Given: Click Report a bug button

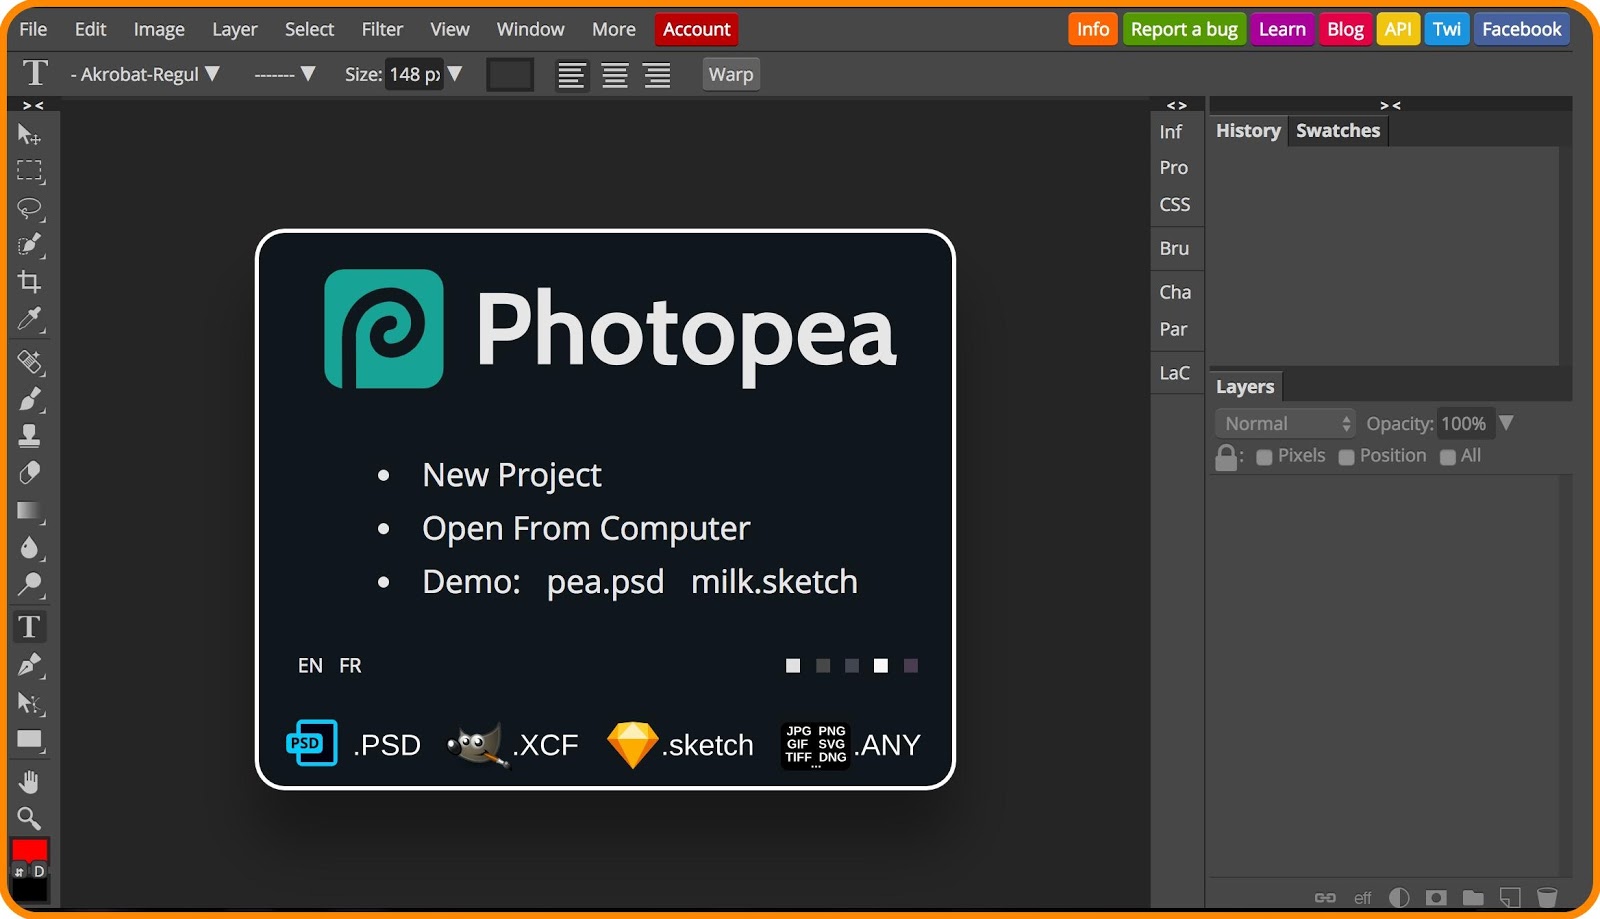Looking at the screenshot, I should tap(1184, 29).
